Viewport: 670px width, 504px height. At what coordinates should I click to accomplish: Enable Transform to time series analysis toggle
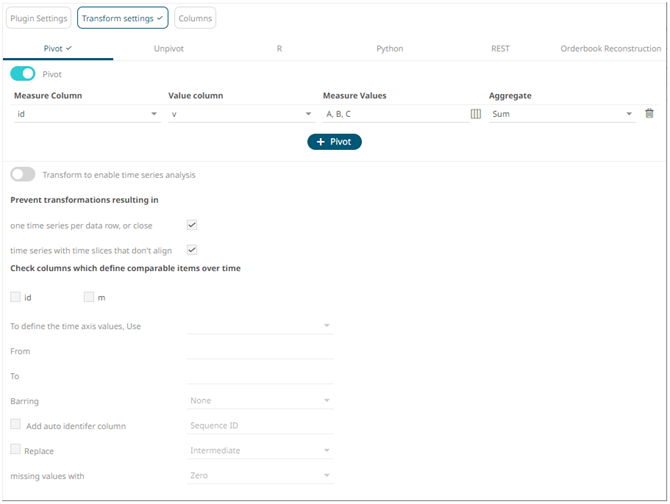tap(23, 174)
